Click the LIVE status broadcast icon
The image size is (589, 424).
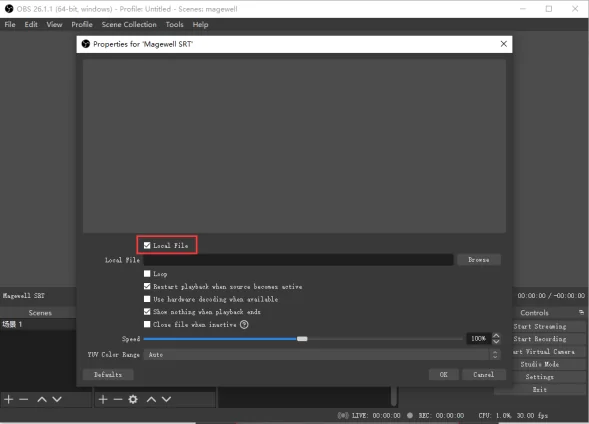343,415
